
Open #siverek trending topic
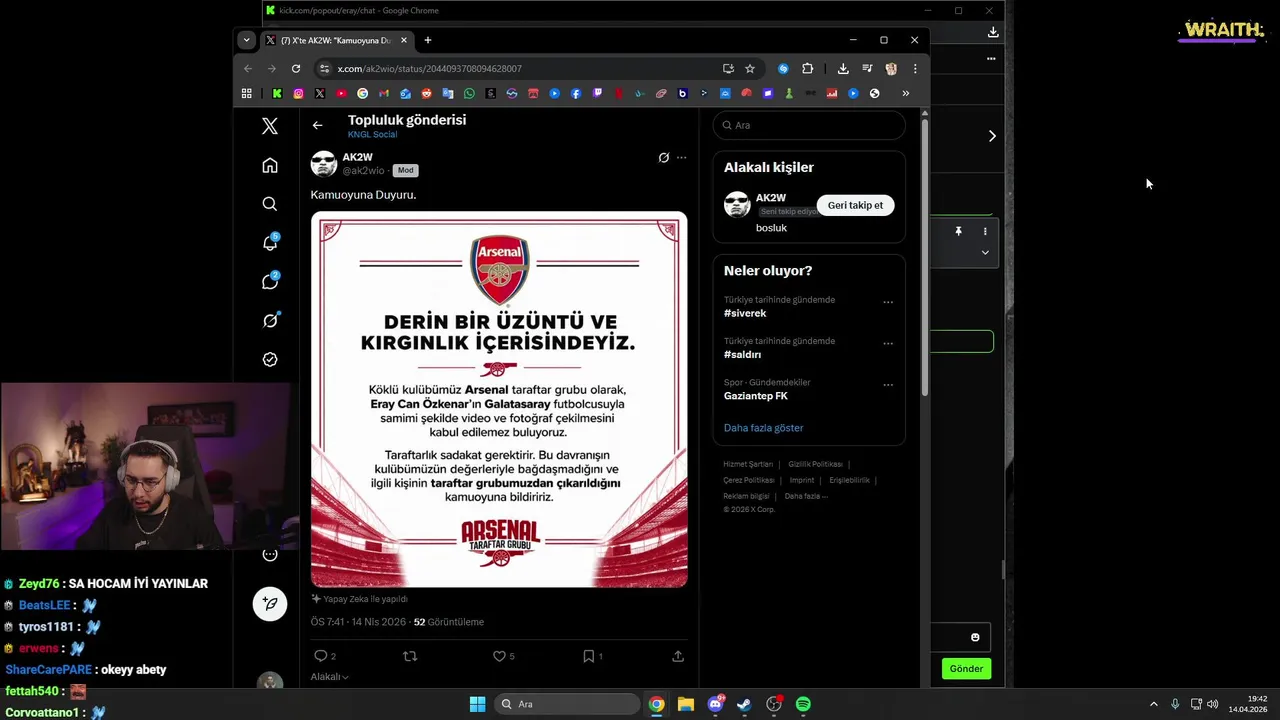[x=745, y=313]
